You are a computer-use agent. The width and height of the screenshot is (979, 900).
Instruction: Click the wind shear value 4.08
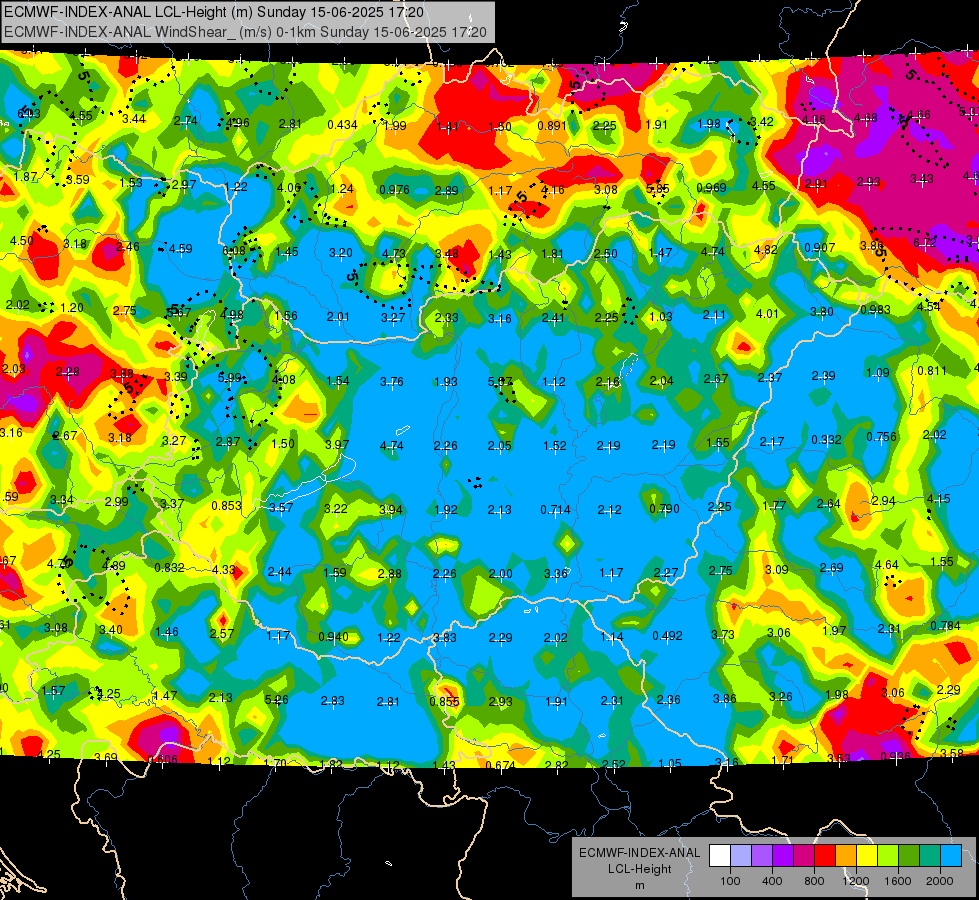(283, 379)
